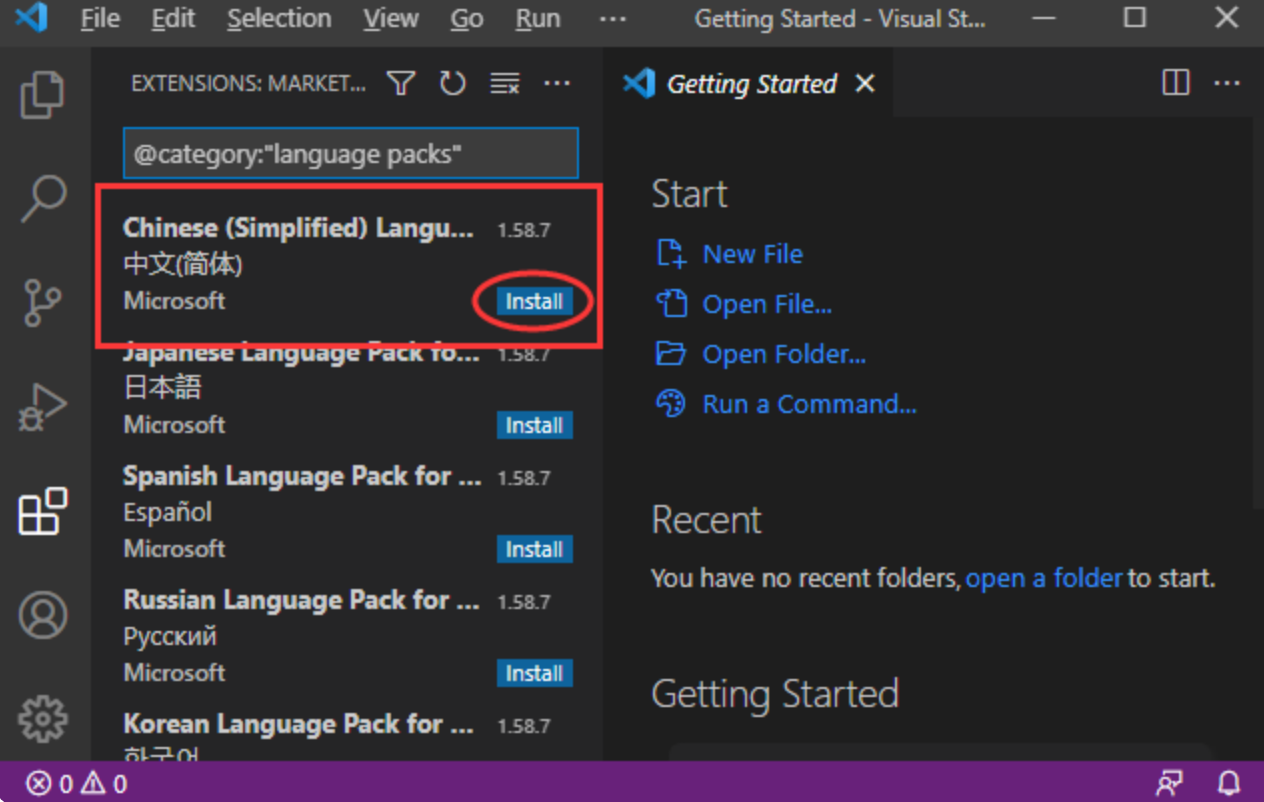Install the Japanese Language Pack
The width and height of the screenshot is (1264, 802).
tap(534, 425)
